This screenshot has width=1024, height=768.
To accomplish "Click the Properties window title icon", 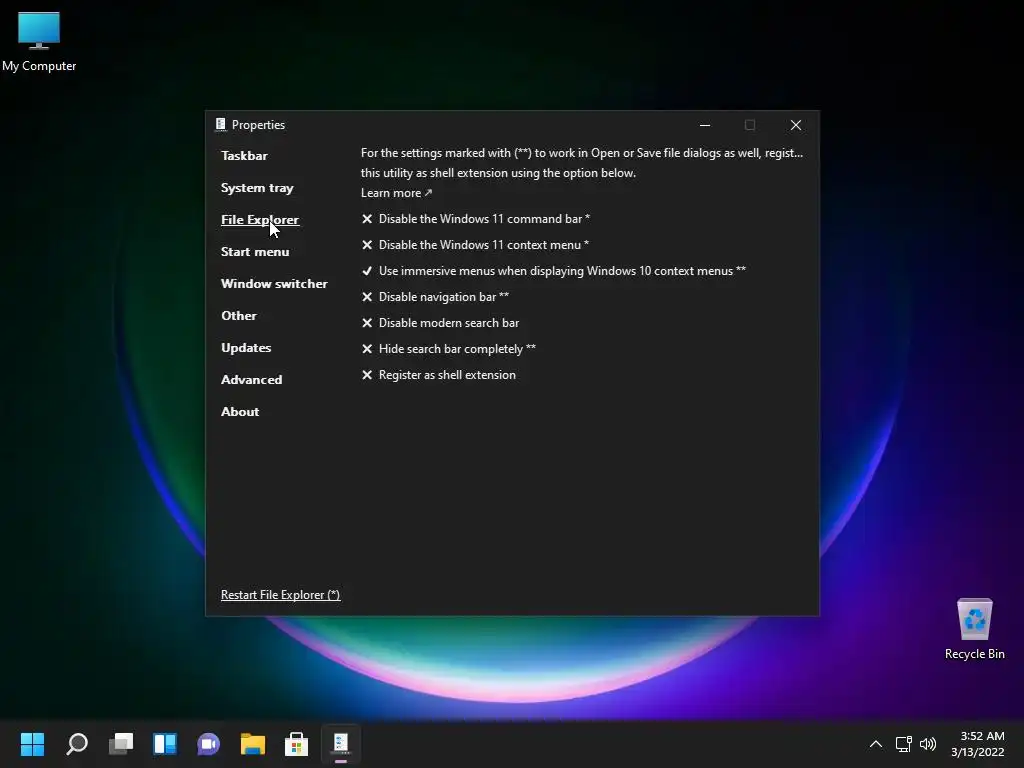I will click(221, 124).
